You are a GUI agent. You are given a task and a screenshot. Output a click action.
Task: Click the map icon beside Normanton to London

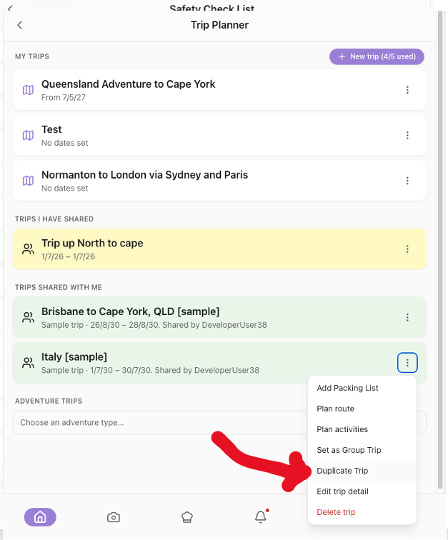(28, 181)
